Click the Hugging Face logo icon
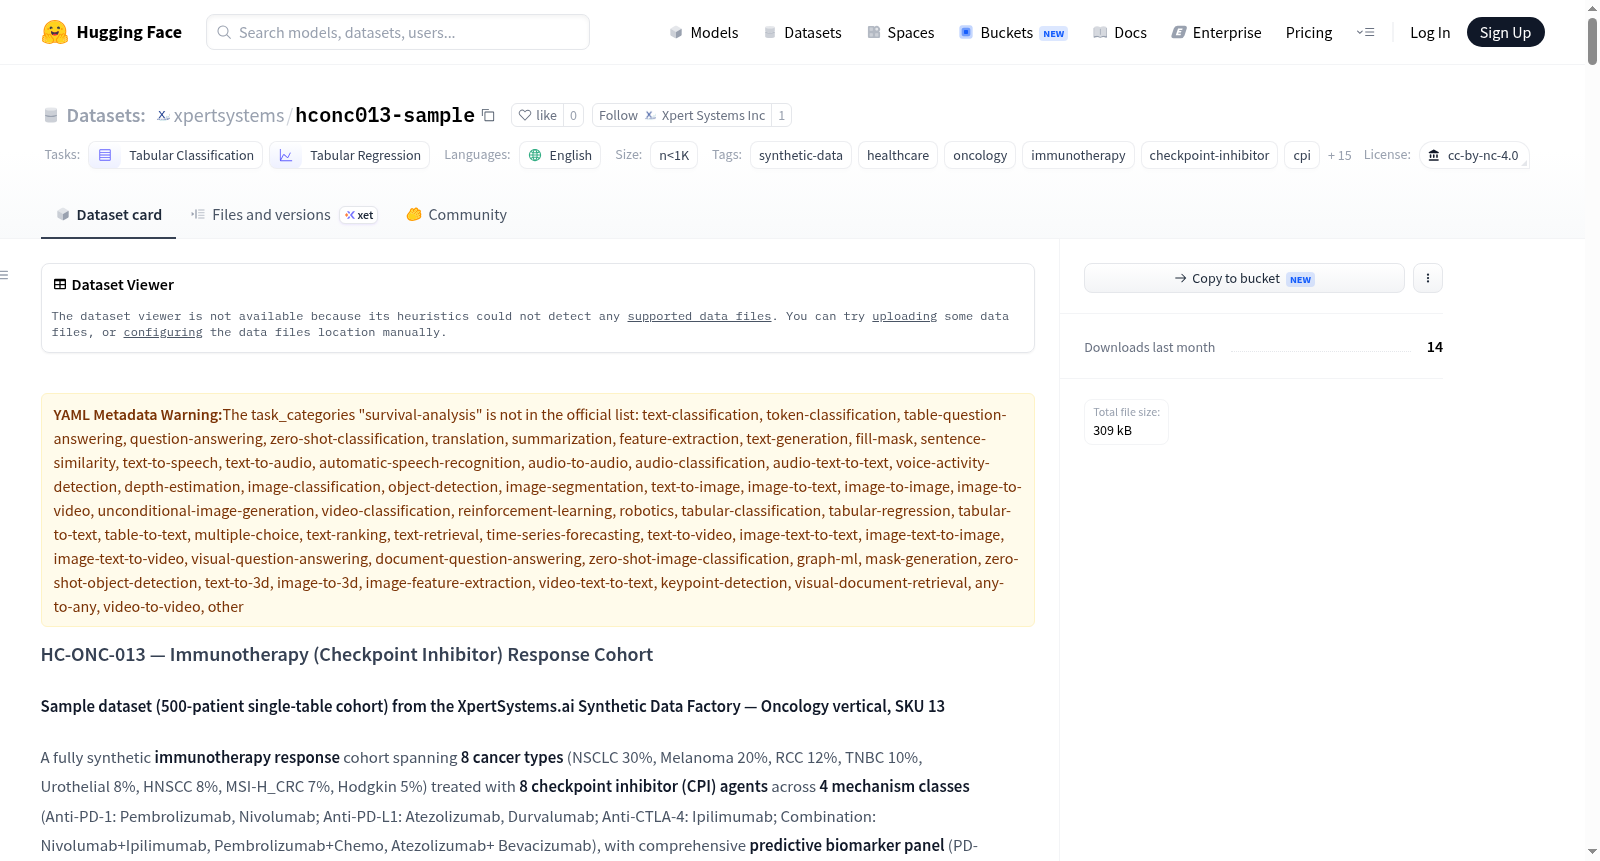Screen dimensions: 1600x861 coord(55,32)
